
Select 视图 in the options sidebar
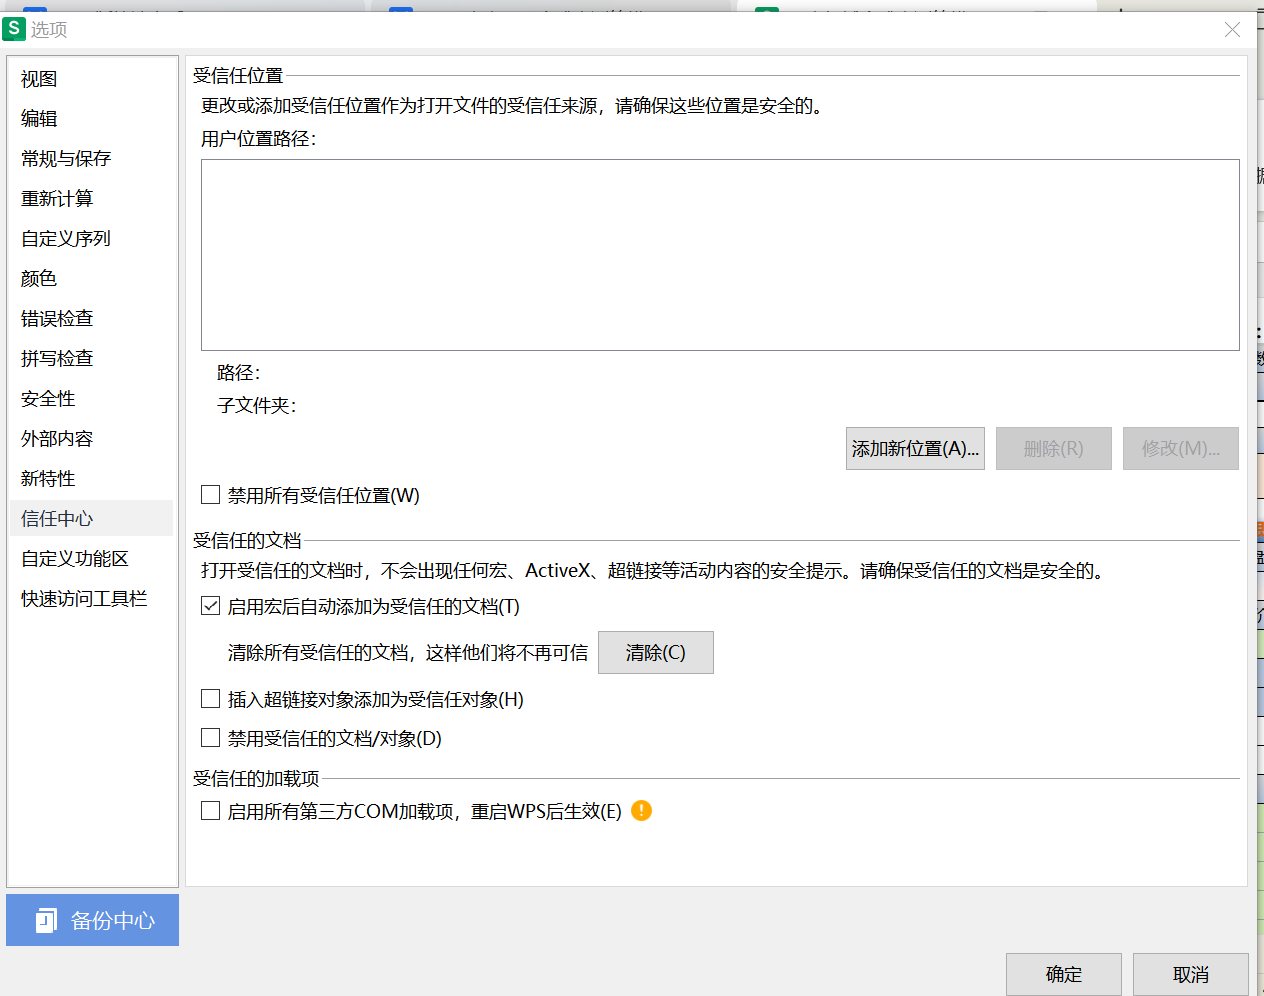38,78
